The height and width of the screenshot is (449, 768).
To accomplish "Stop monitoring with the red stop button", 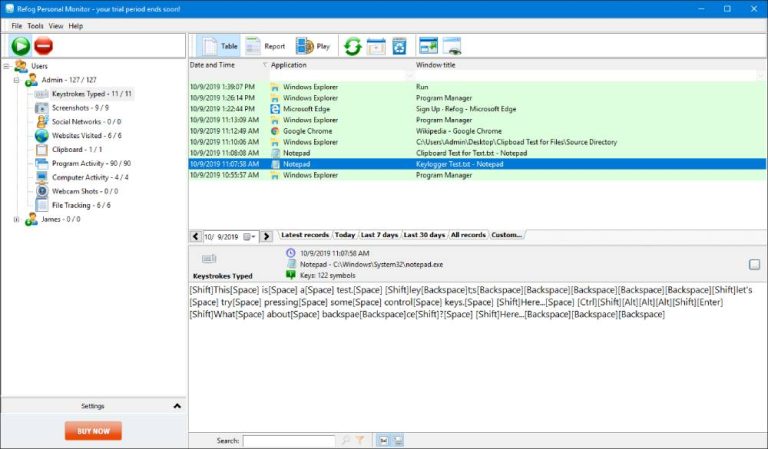I will (x=44, y=46).
